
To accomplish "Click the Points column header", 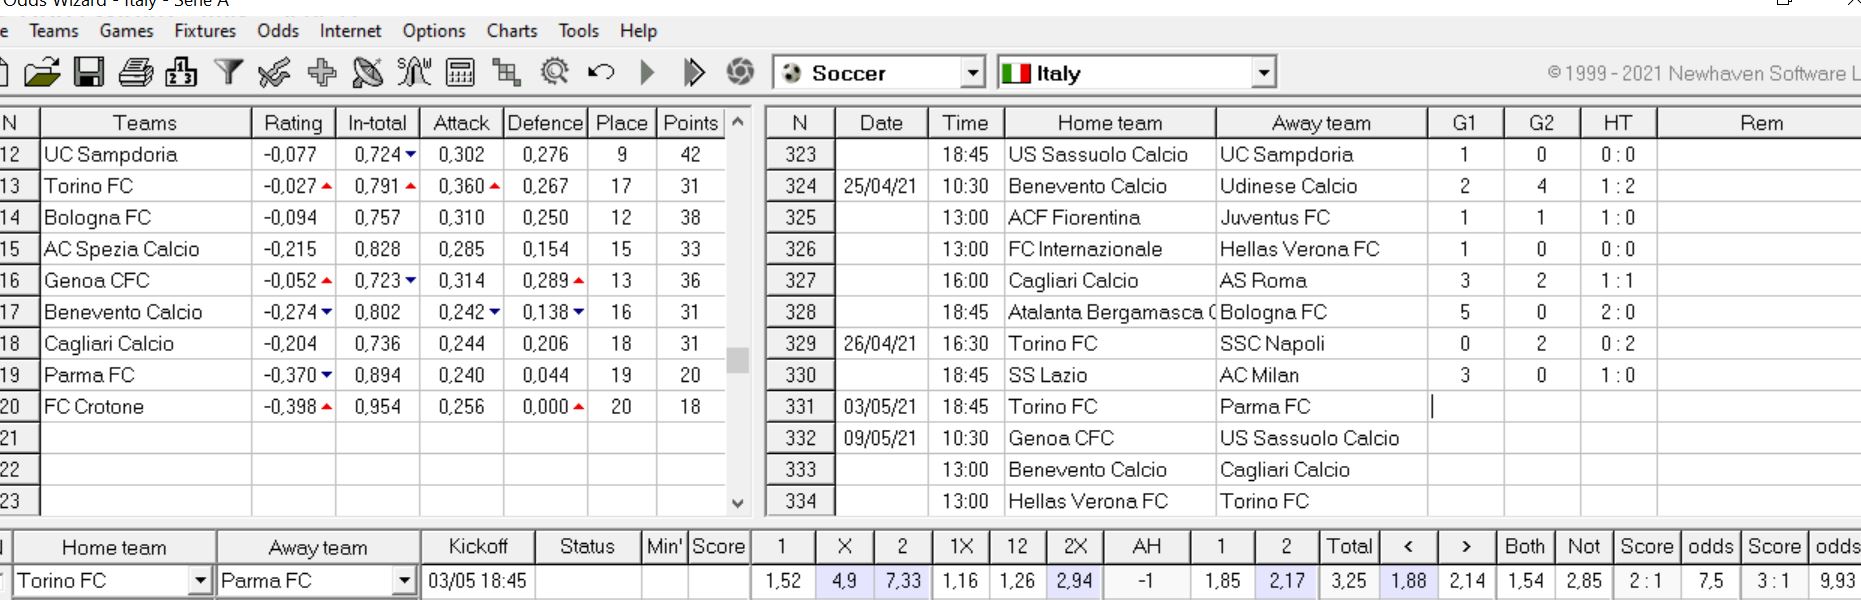I will (x=691, y=123).
